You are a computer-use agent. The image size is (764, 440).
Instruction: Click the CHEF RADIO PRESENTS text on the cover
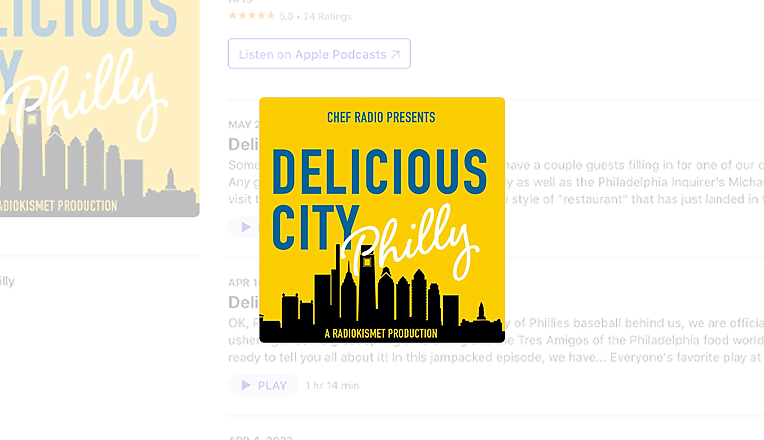[381, 117]
